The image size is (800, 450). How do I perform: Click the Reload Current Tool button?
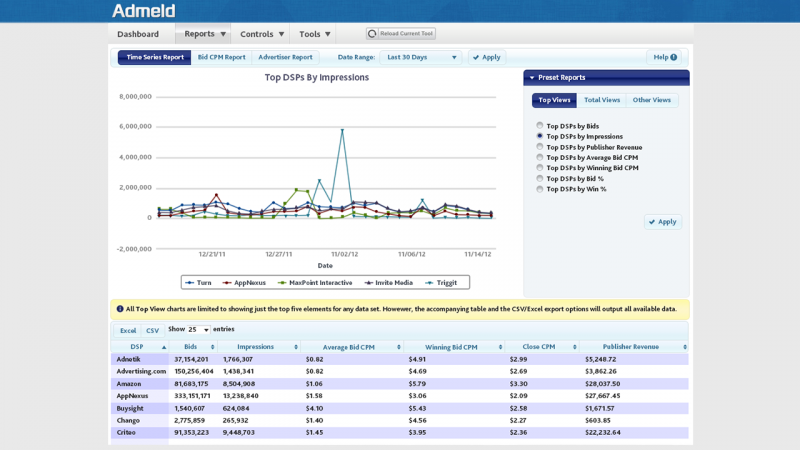pos(401,34)
